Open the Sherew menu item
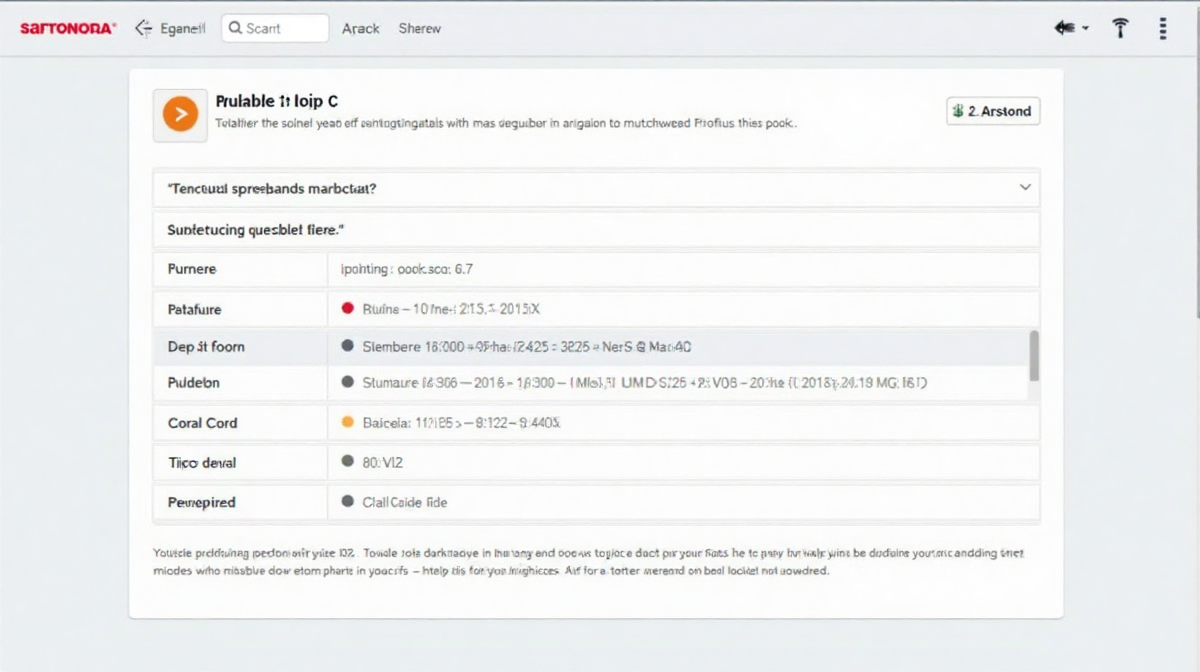The image size is (1200, 672). [x=419, y=28]
